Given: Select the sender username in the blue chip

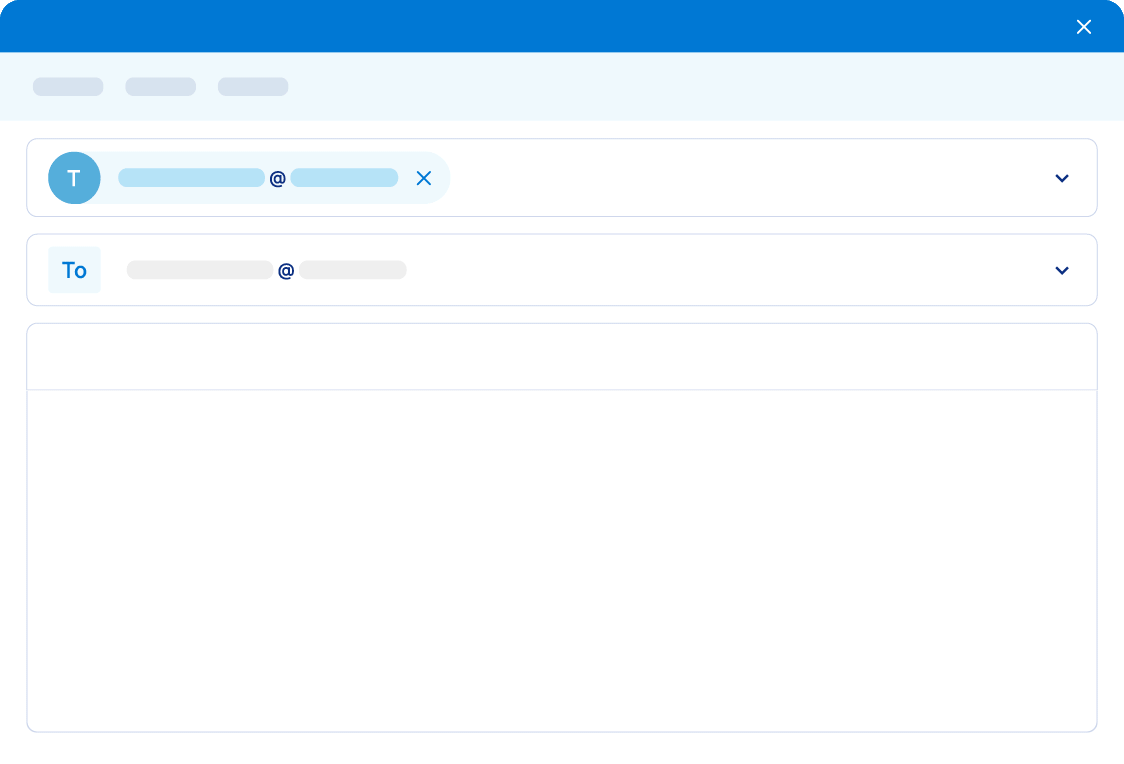Looking at the screenshot, I should pyautogui.click(x=191, y=178).
